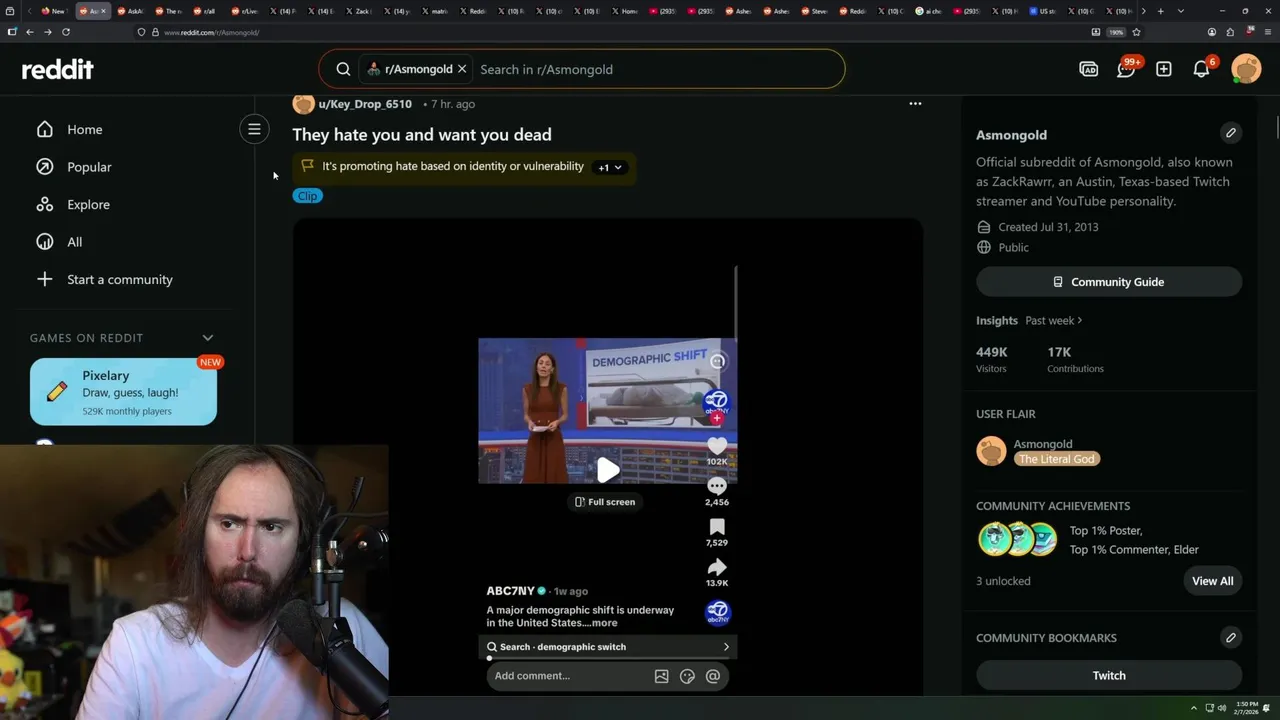This screenshot has height=720, width=1280.
Task: Open the browser zoom level indicator
Action: click(x=1115, y=32)
